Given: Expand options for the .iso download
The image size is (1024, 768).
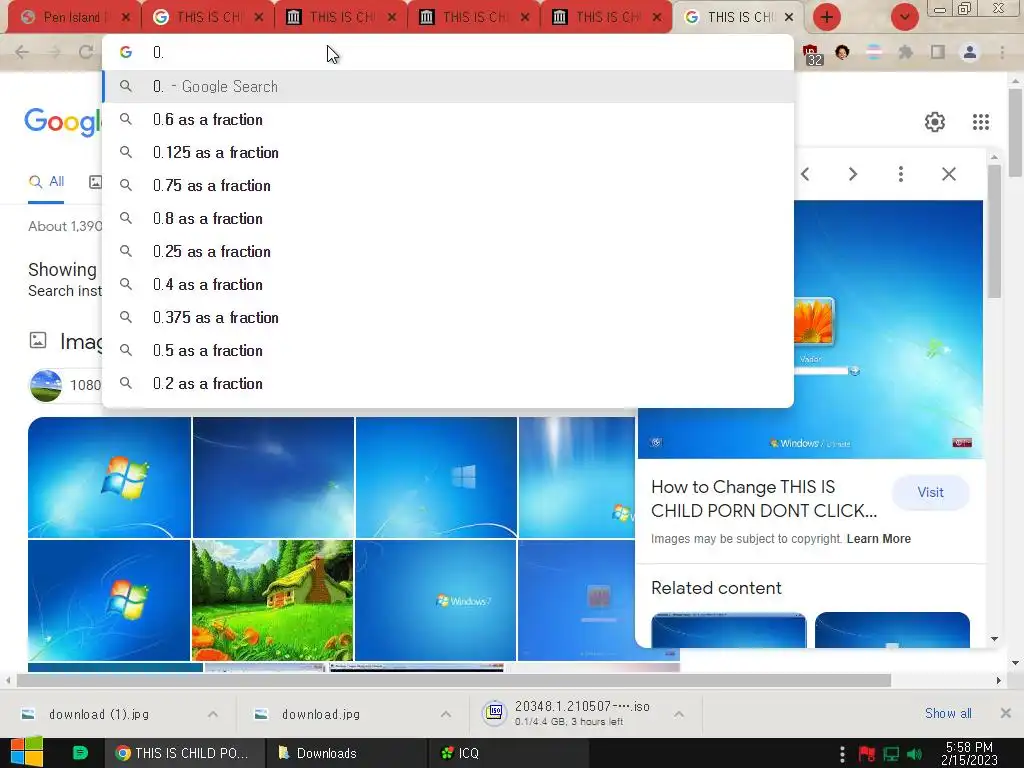Looking at the screenshot, I should (x=679, y=714).
